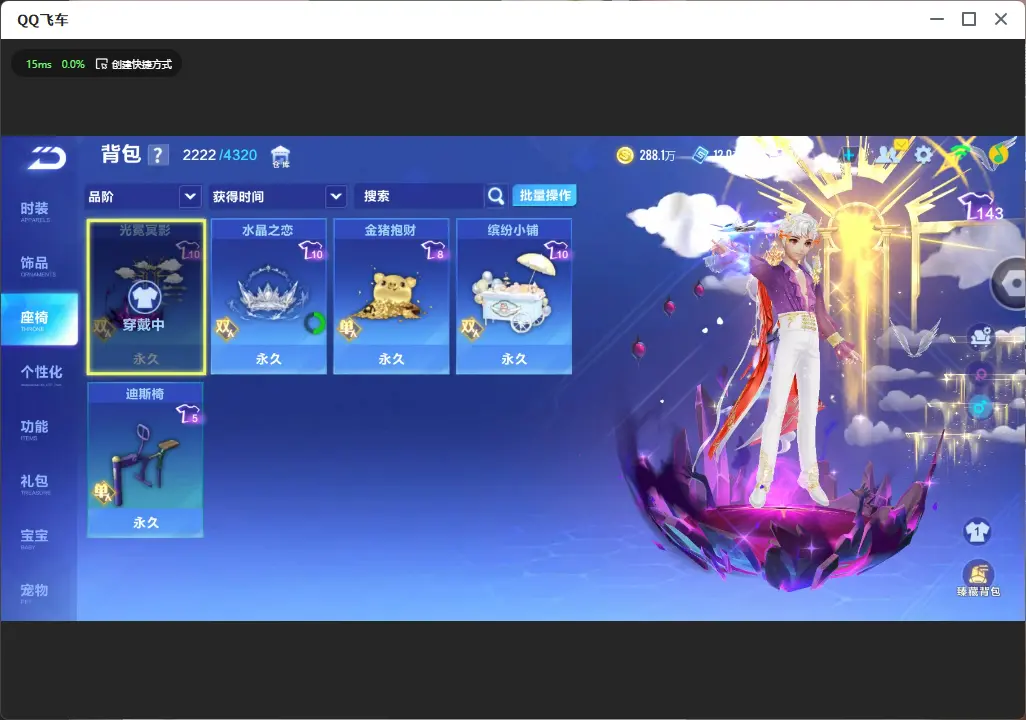Open the 功能 items tab

tap(35, 428)
